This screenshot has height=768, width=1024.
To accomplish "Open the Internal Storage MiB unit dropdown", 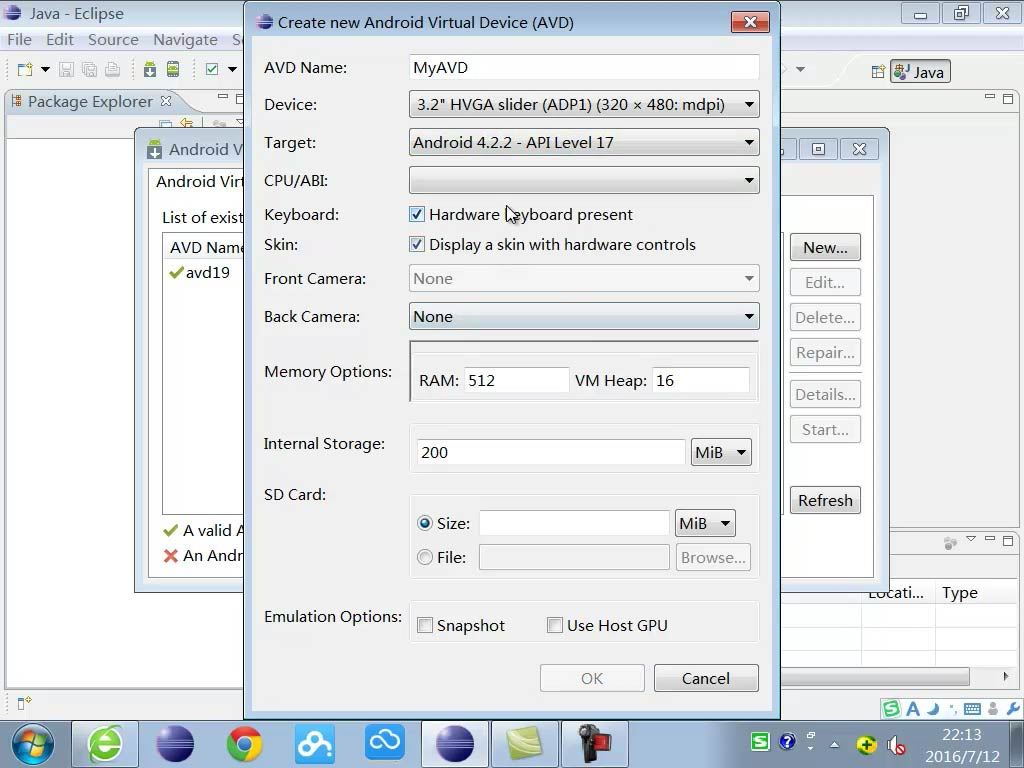I will [x=721, y=452].
